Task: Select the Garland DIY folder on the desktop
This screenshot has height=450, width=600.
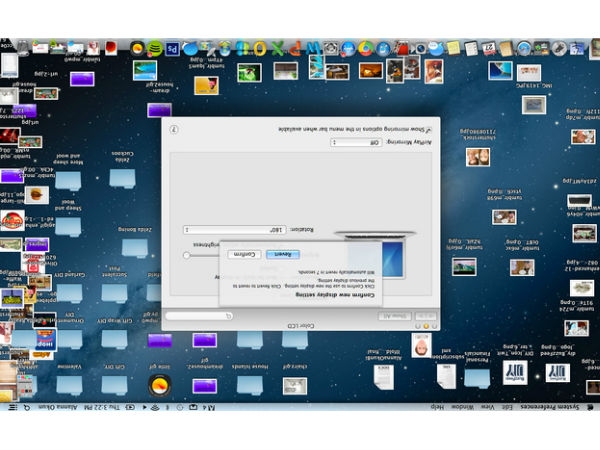Action: (x=69, y=293)
